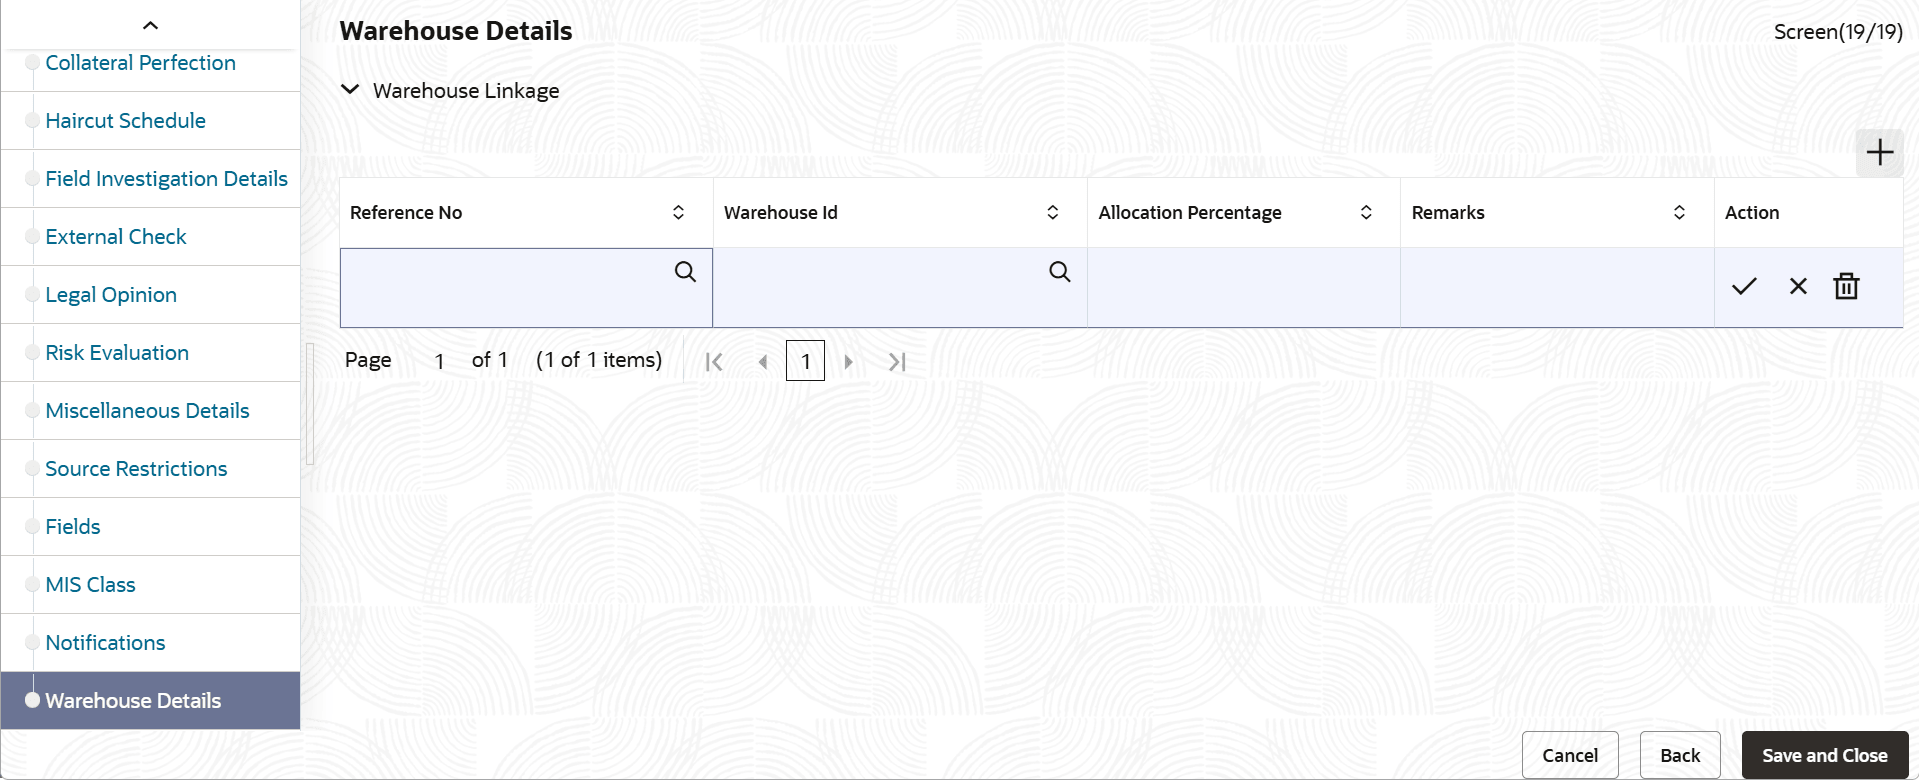This screenshot has width=1919, height=780.
Task: Collapse the Warehouse Linkage section
Action: click(x=349, y=89)
